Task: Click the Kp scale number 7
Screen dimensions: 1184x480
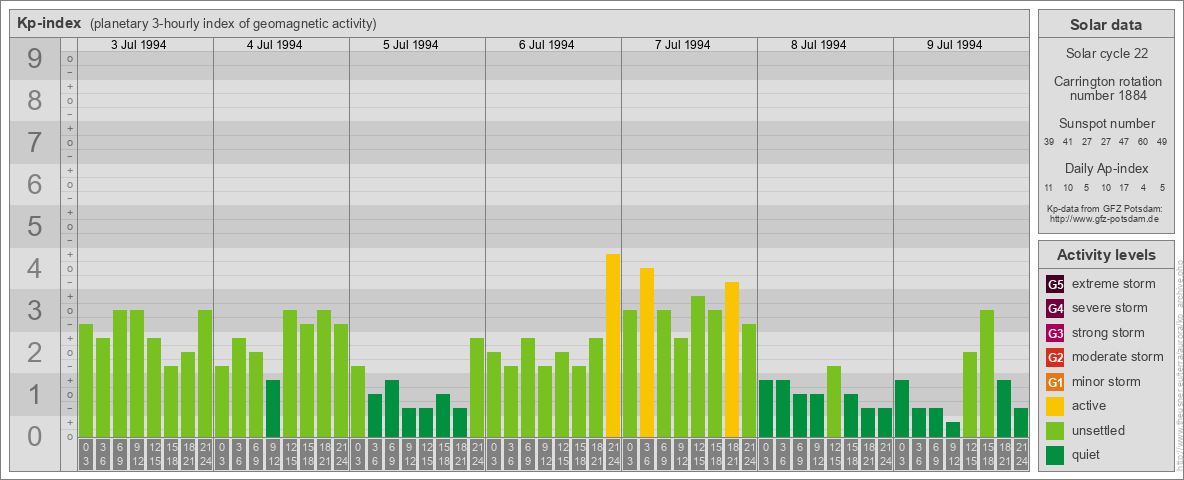Action: click(x=35, y=143)
